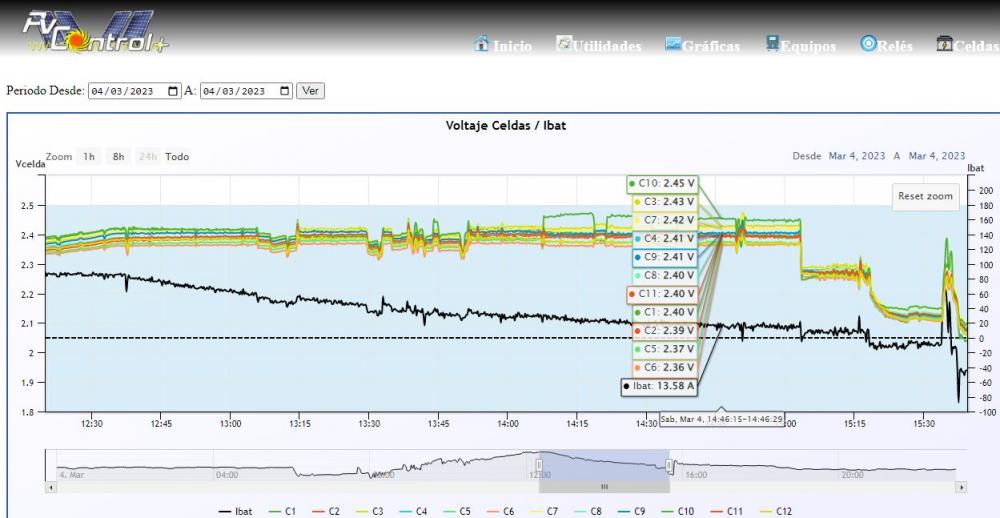Click the Voltaje Celdas / Ibat chart title
This screenshot has height=518, width=1000.
click(506, 125)
